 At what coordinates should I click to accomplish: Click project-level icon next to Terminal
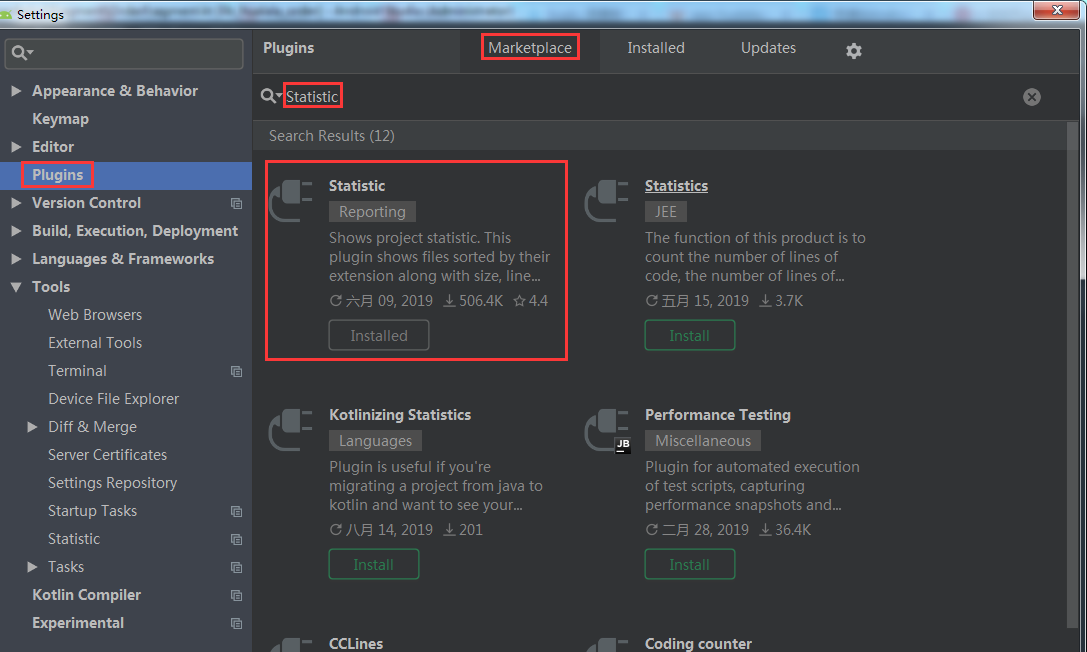(x=236, y=371)
